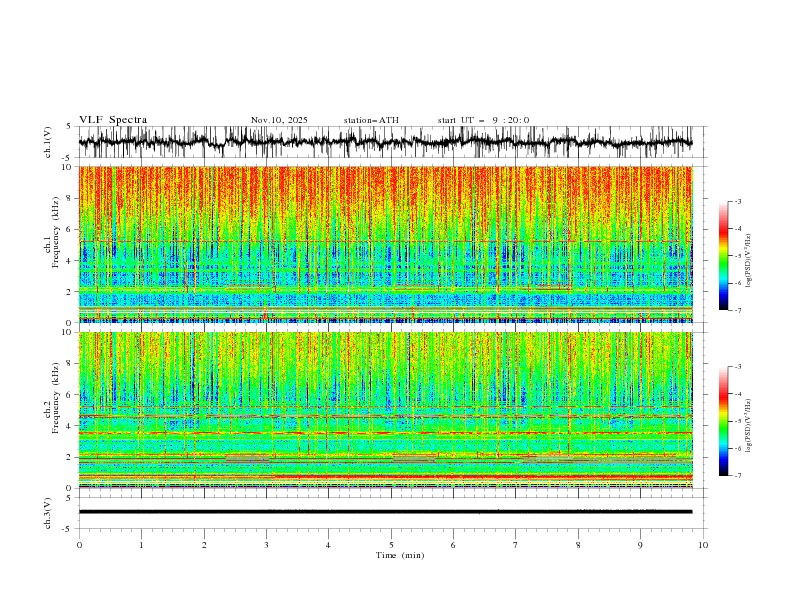Image resolution: width=792 pixels, height=612 pixels.
Task: Click time-axis tick label '5'
Action: (391, 545)
